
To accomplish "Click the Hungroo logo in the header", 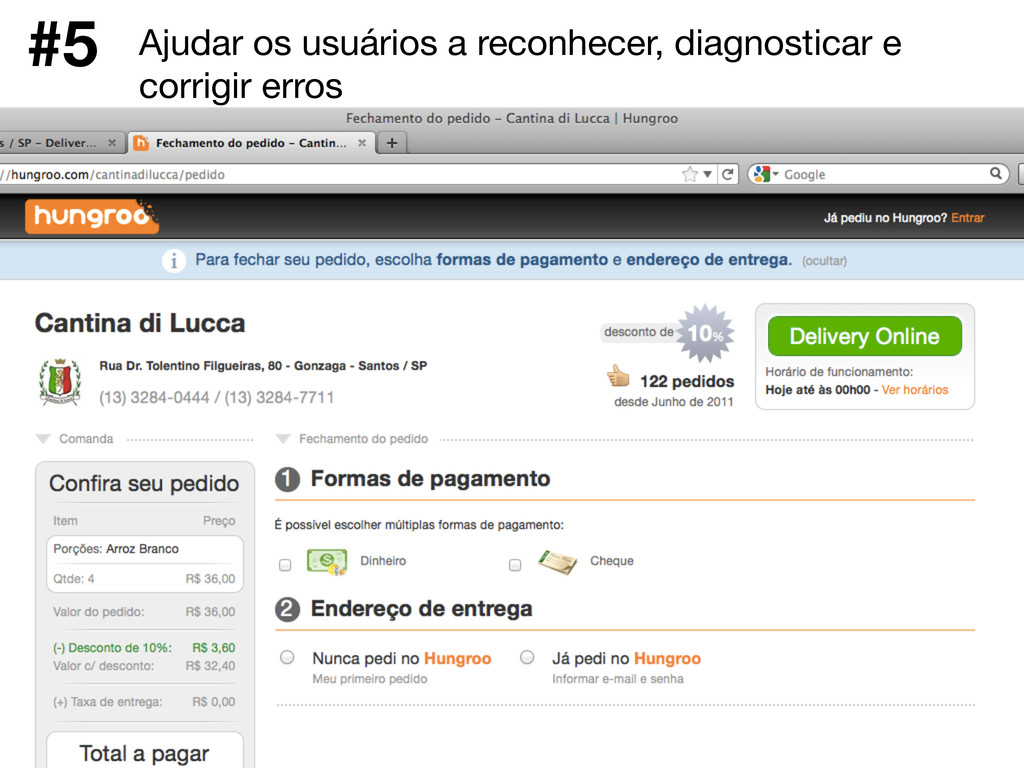I will pos(92,216).
